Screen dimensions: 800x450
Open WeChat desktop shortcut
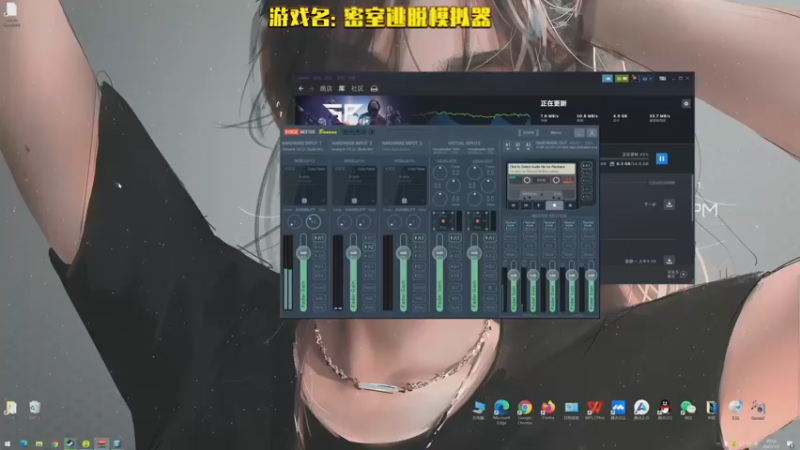coord(688,410)
